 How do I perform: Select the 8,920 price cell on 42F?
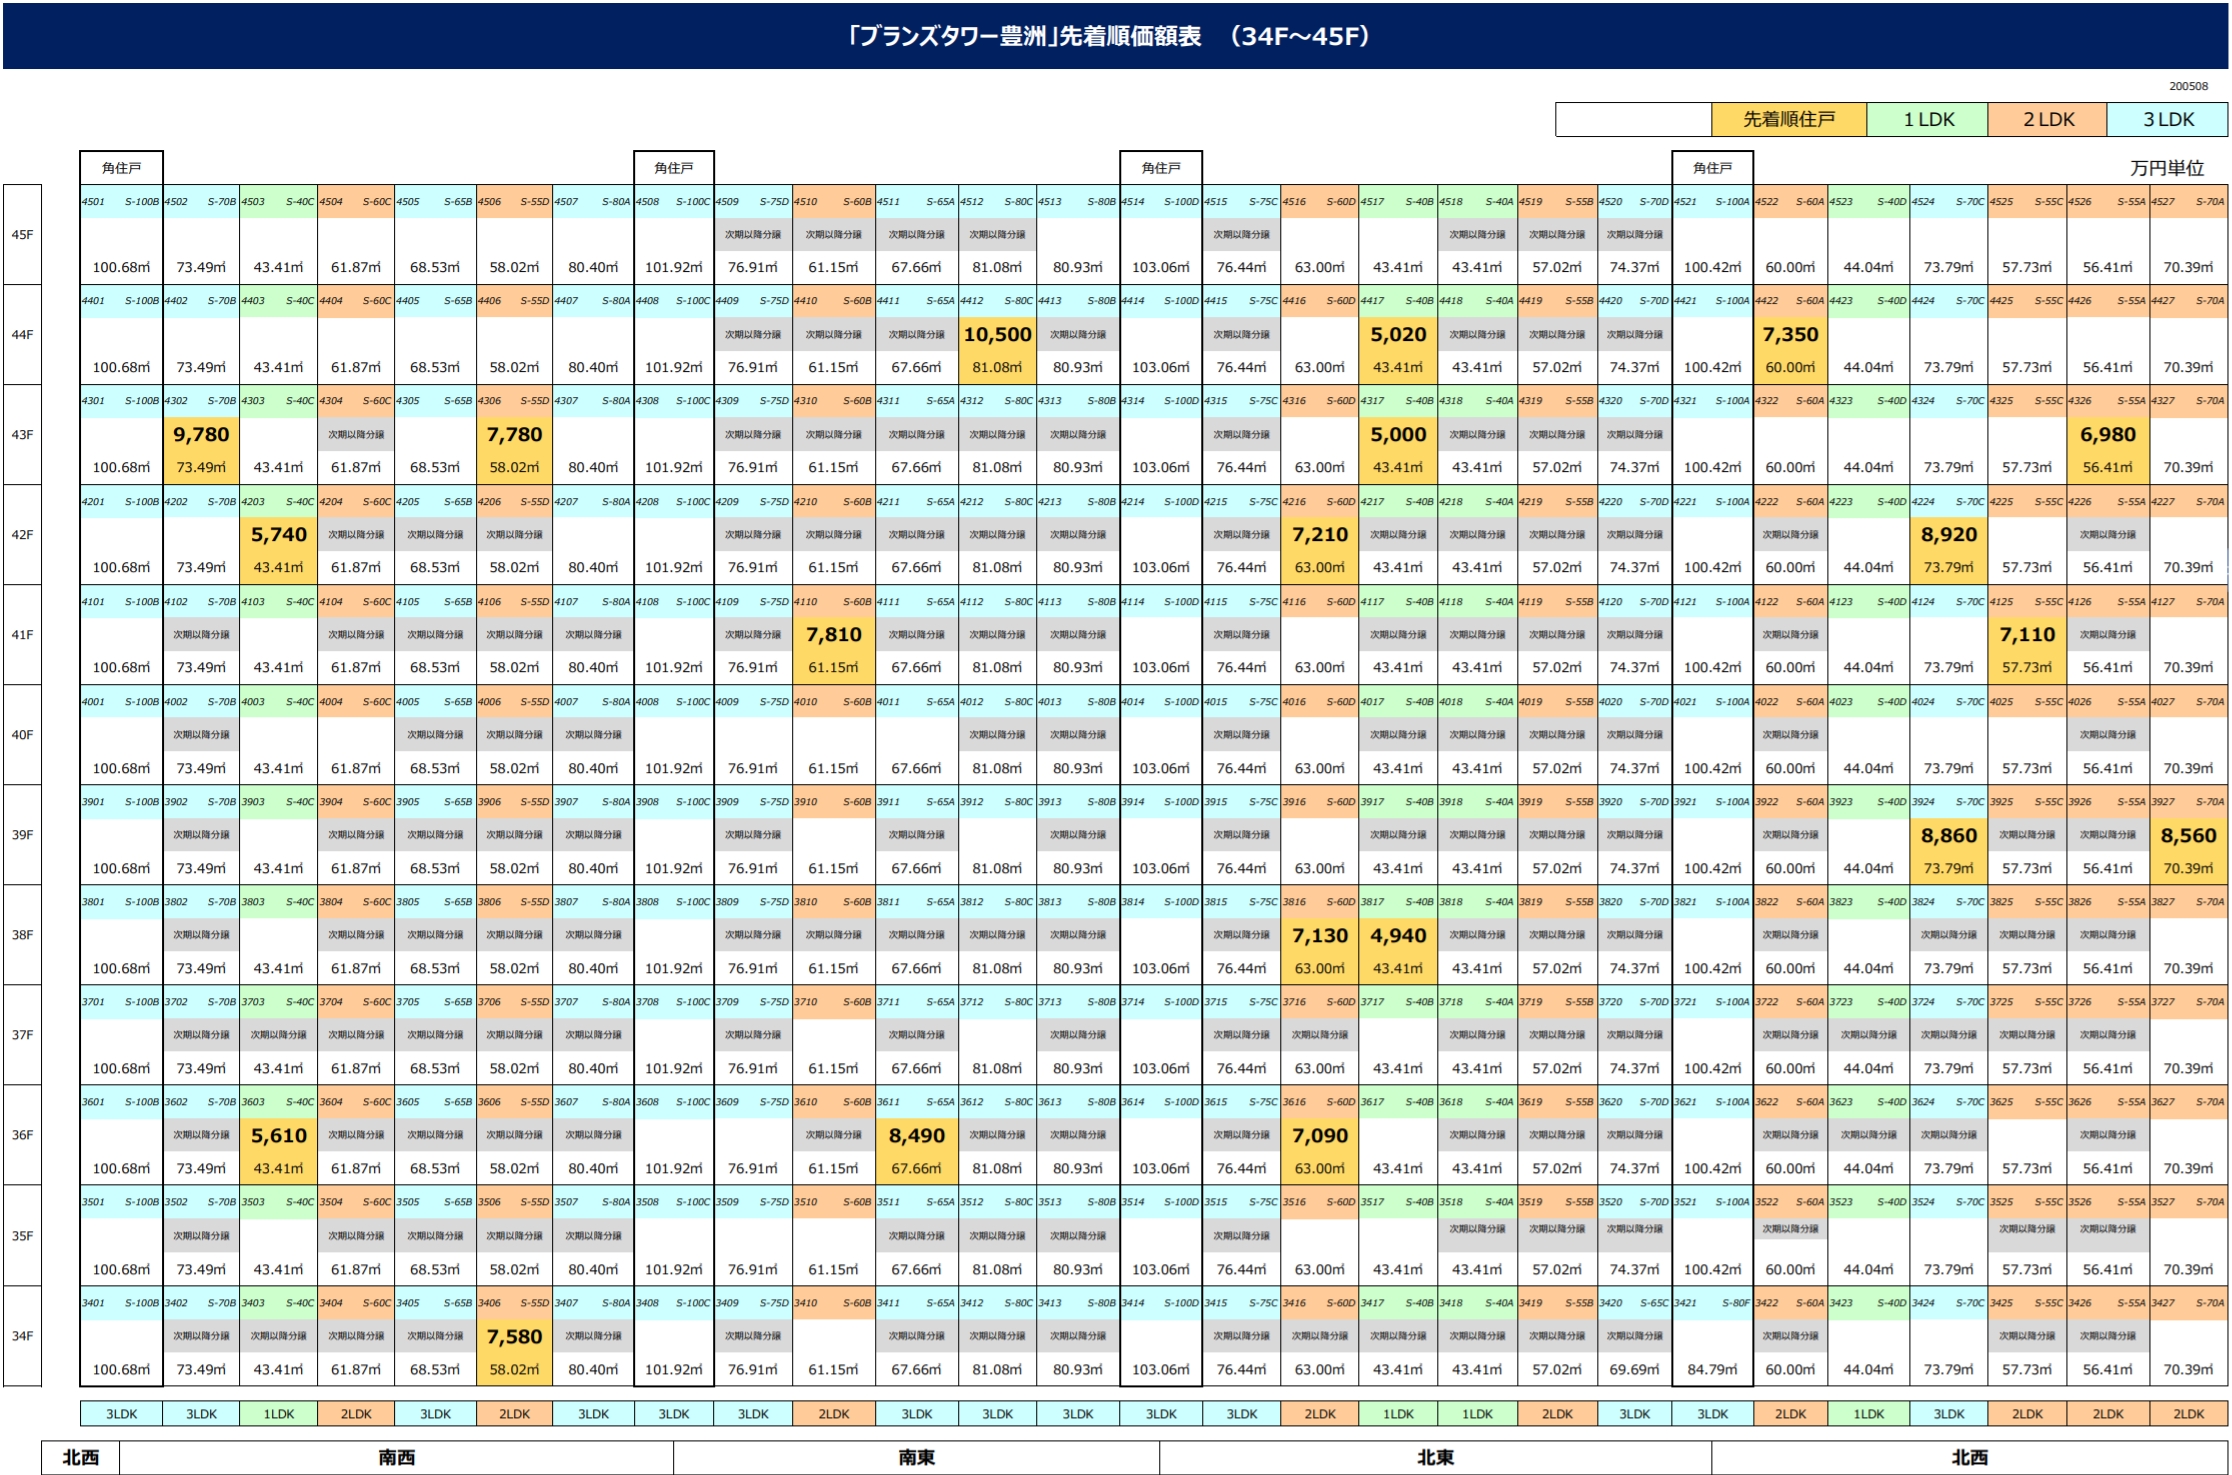[x=1948, y=535]
